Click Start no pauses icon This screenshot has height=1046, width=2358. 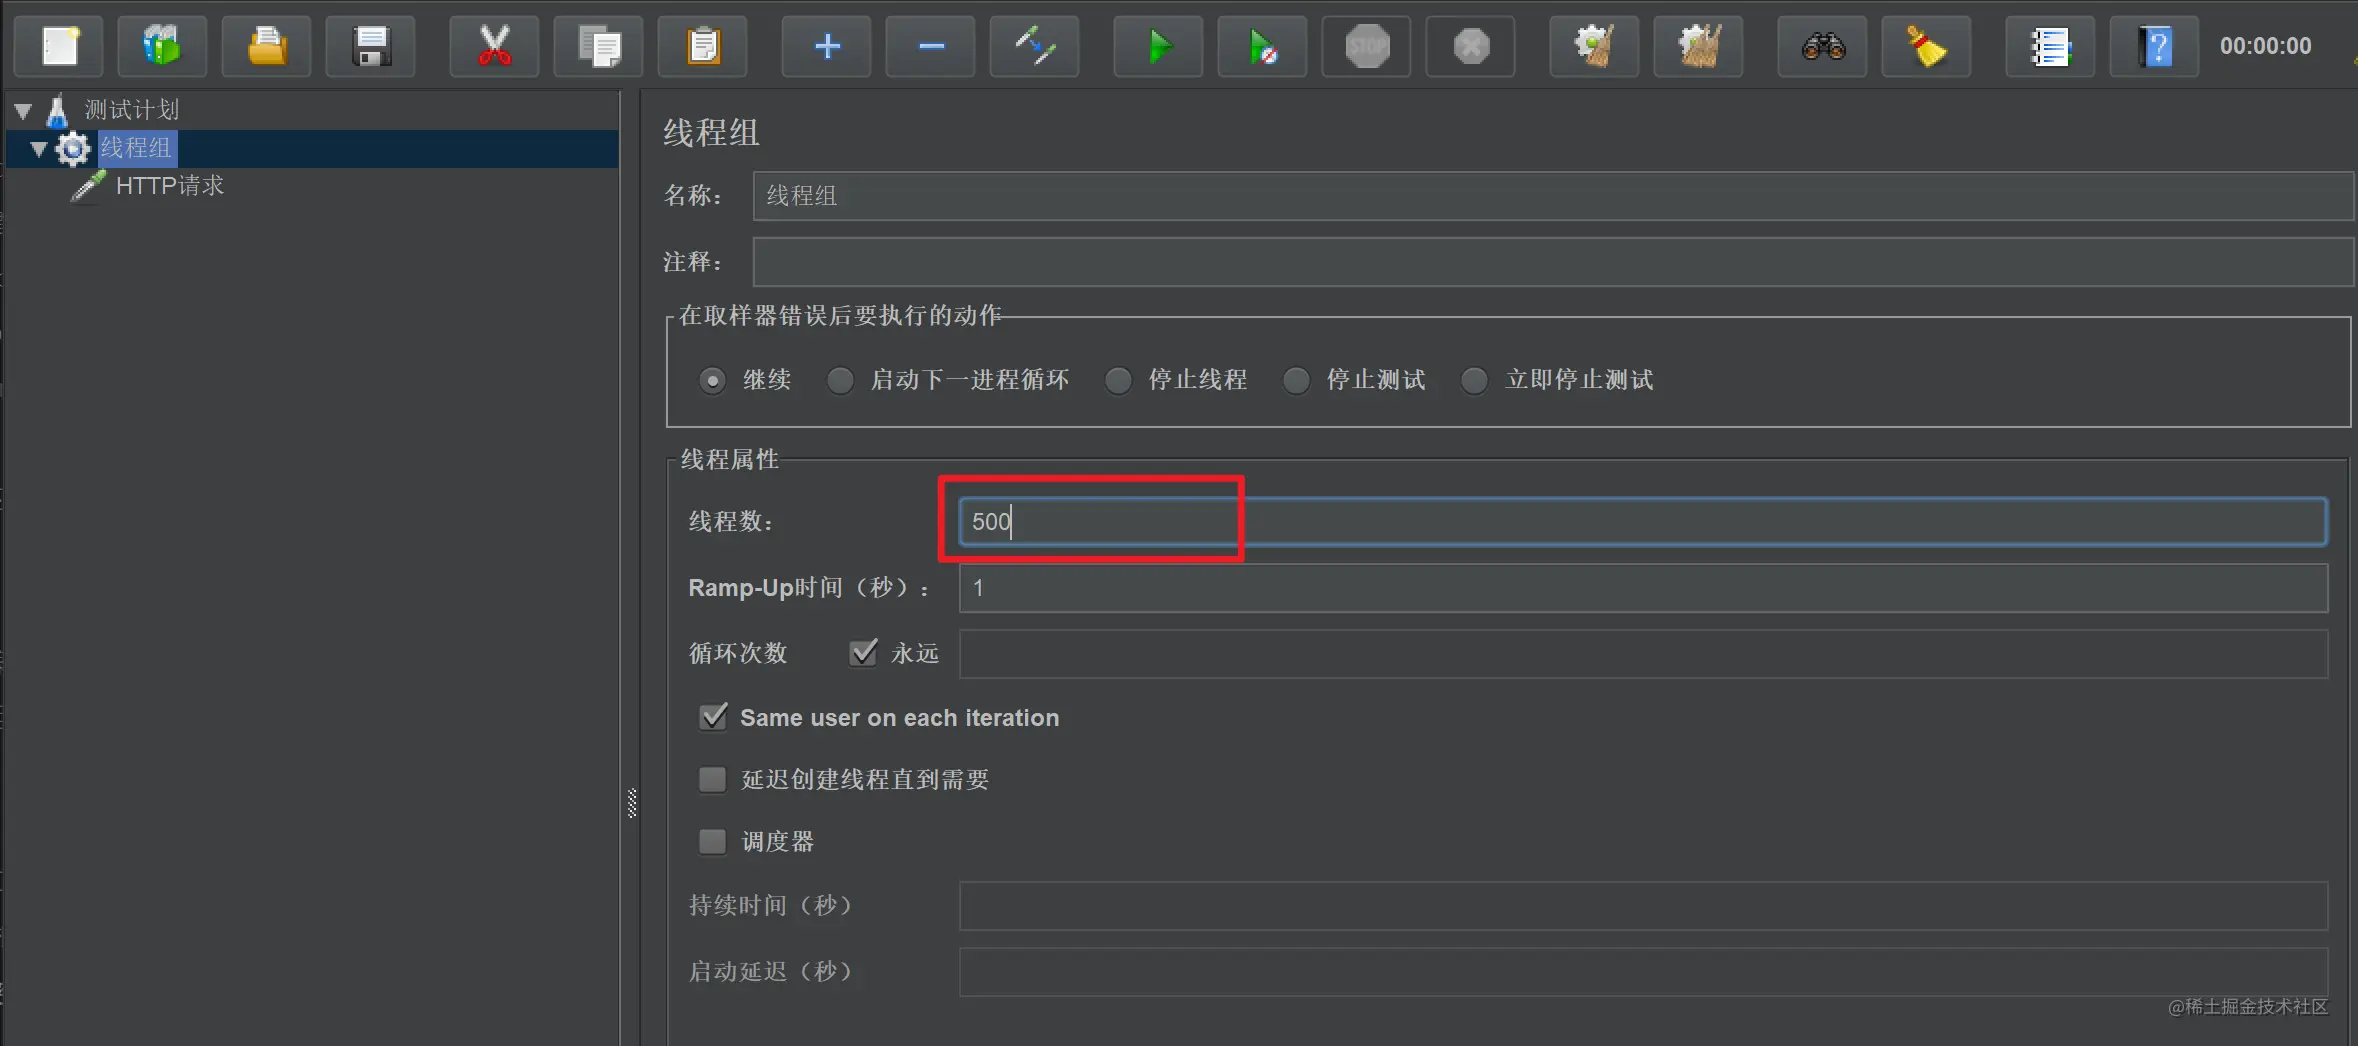[1262, 46]
